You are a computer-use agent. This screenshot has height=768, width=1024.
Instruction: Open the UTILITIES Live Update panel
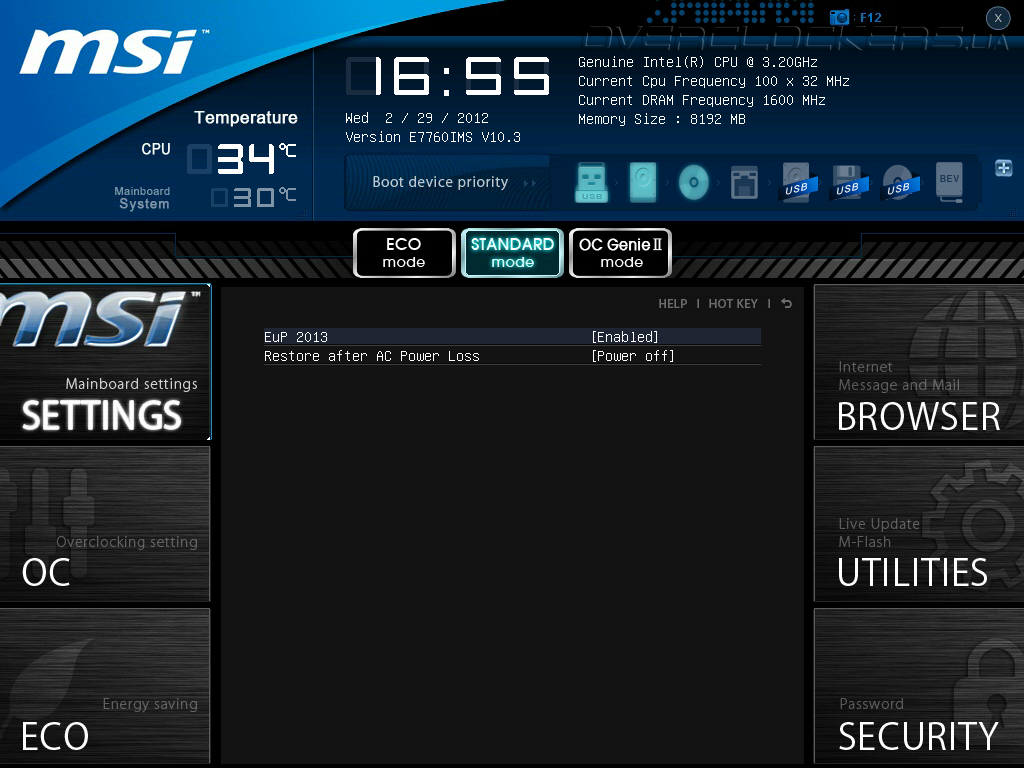point(919,524)
